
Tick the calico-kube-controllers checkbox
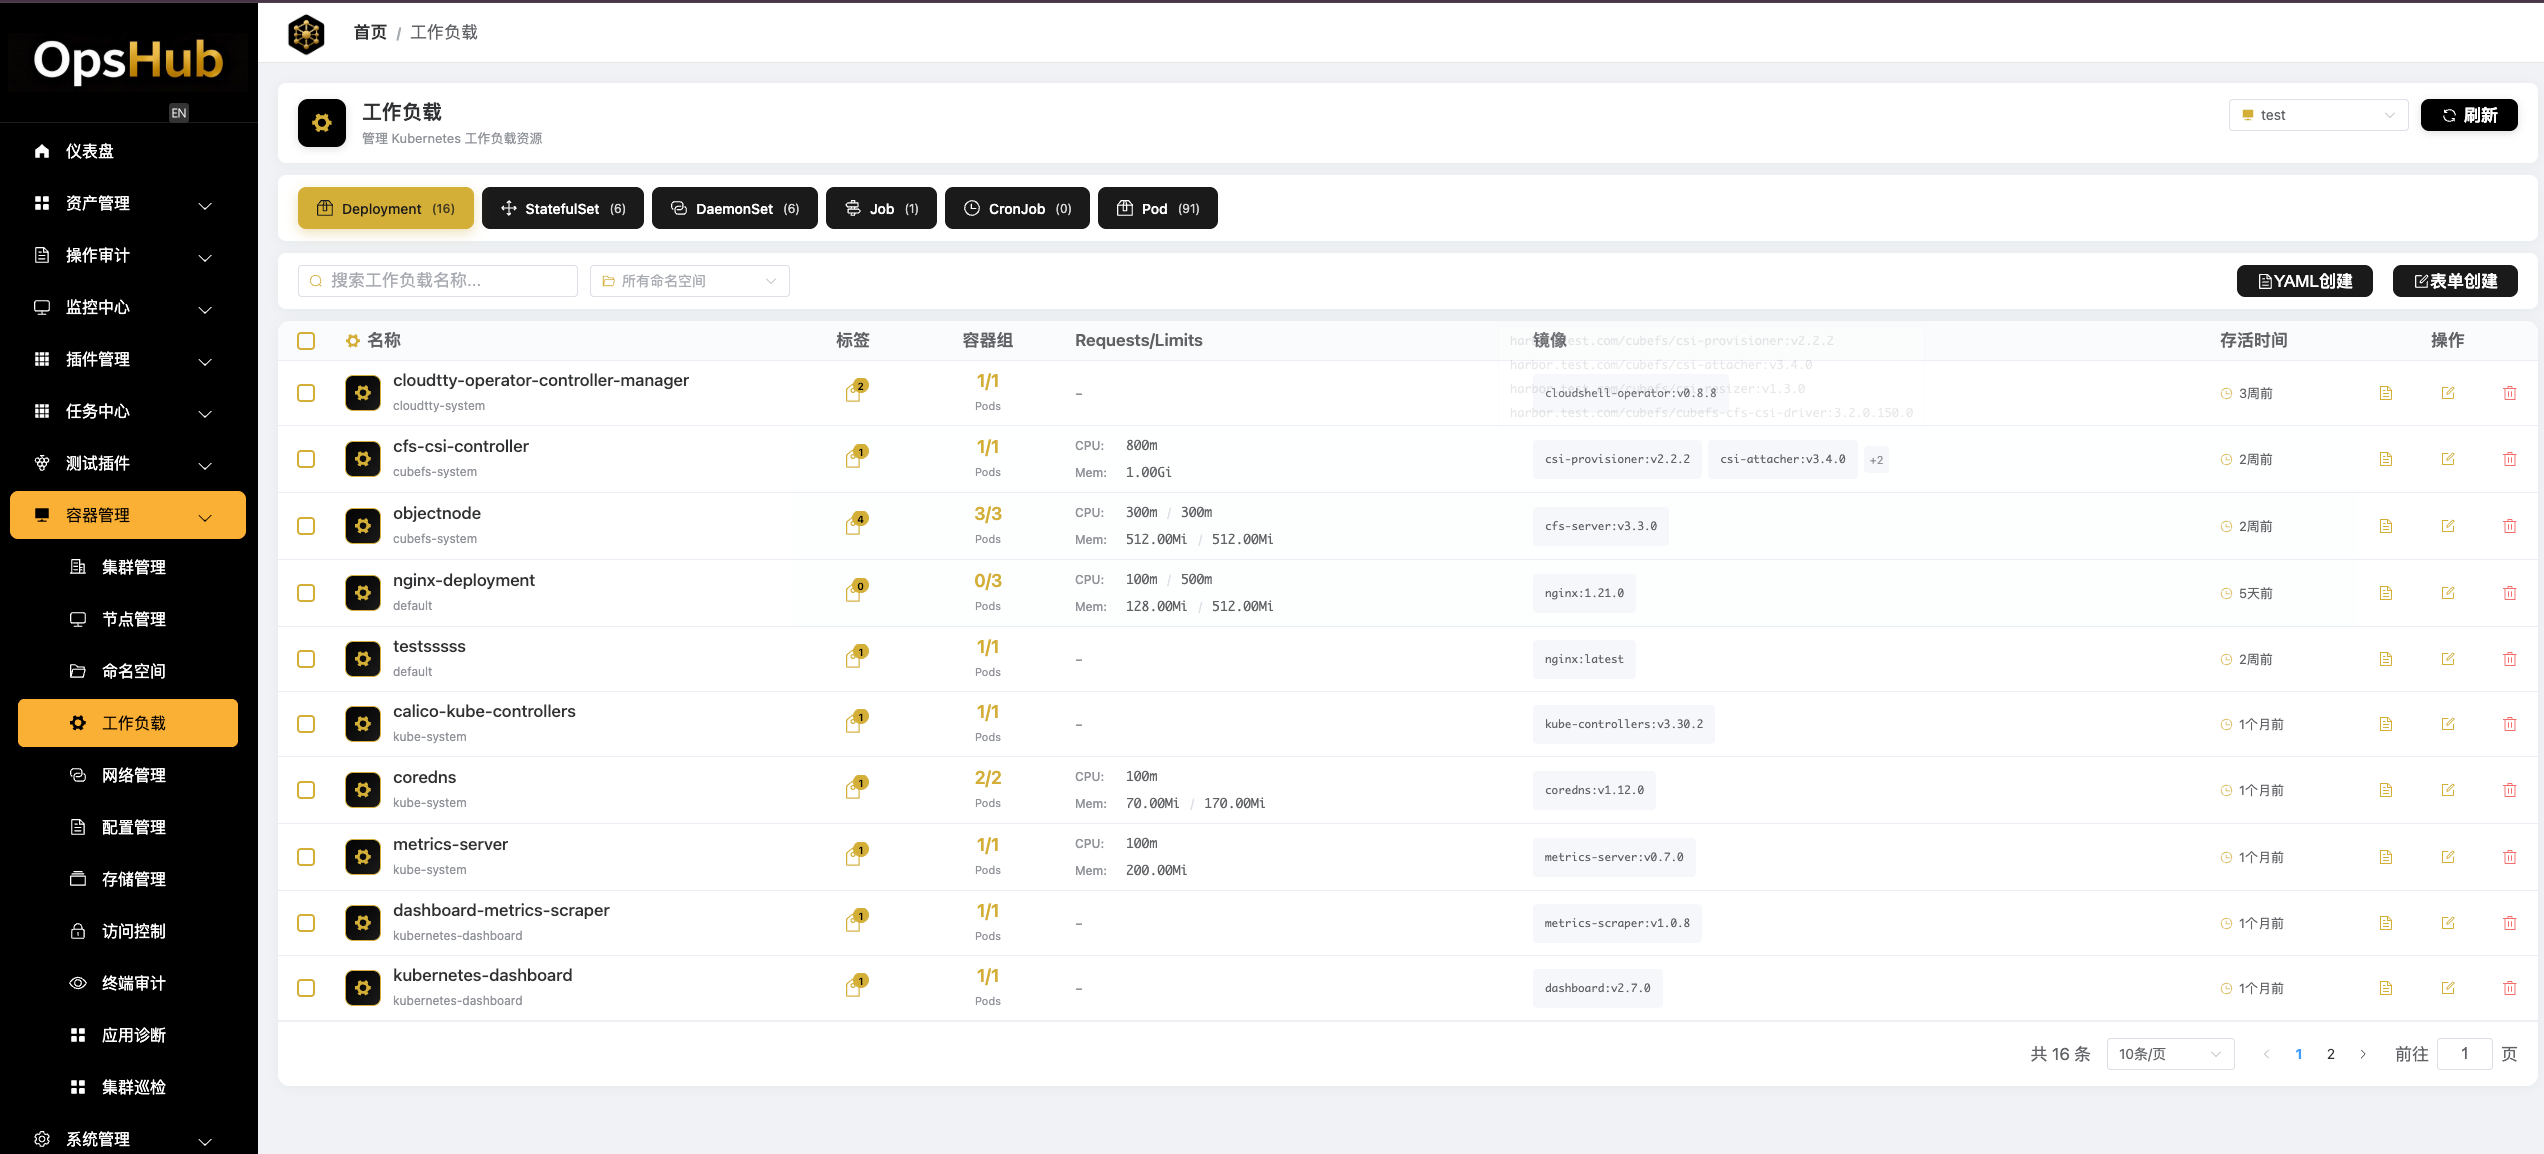(x=306, y=724)
